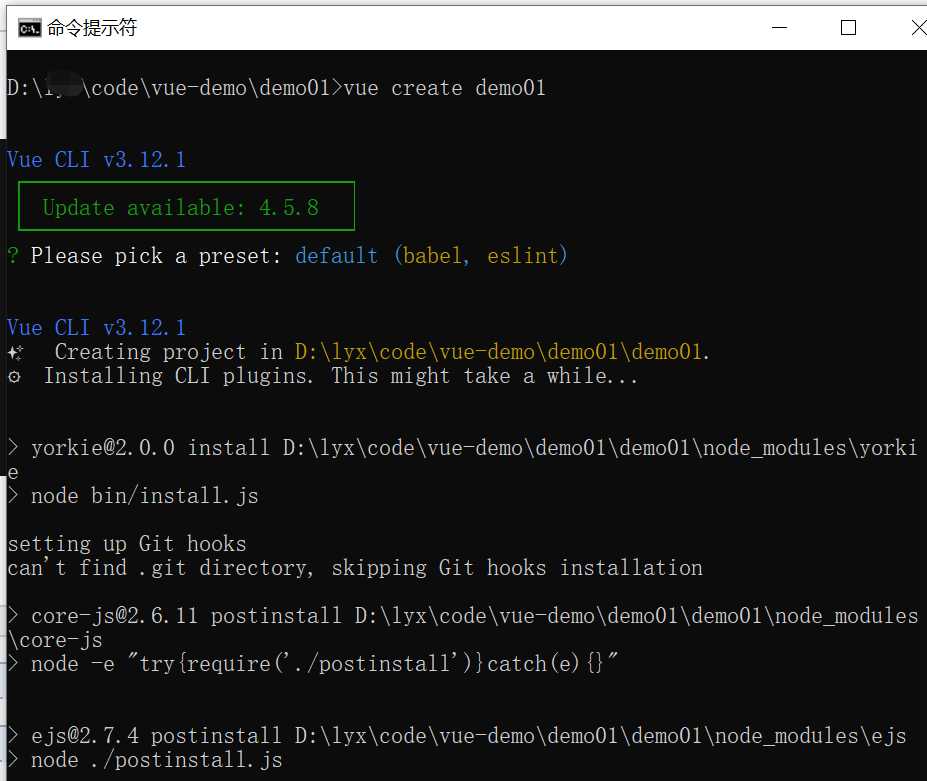The image size is (927, 781).
Task: Click the 'setting up Git hooks' line
Action: [127, 543]
